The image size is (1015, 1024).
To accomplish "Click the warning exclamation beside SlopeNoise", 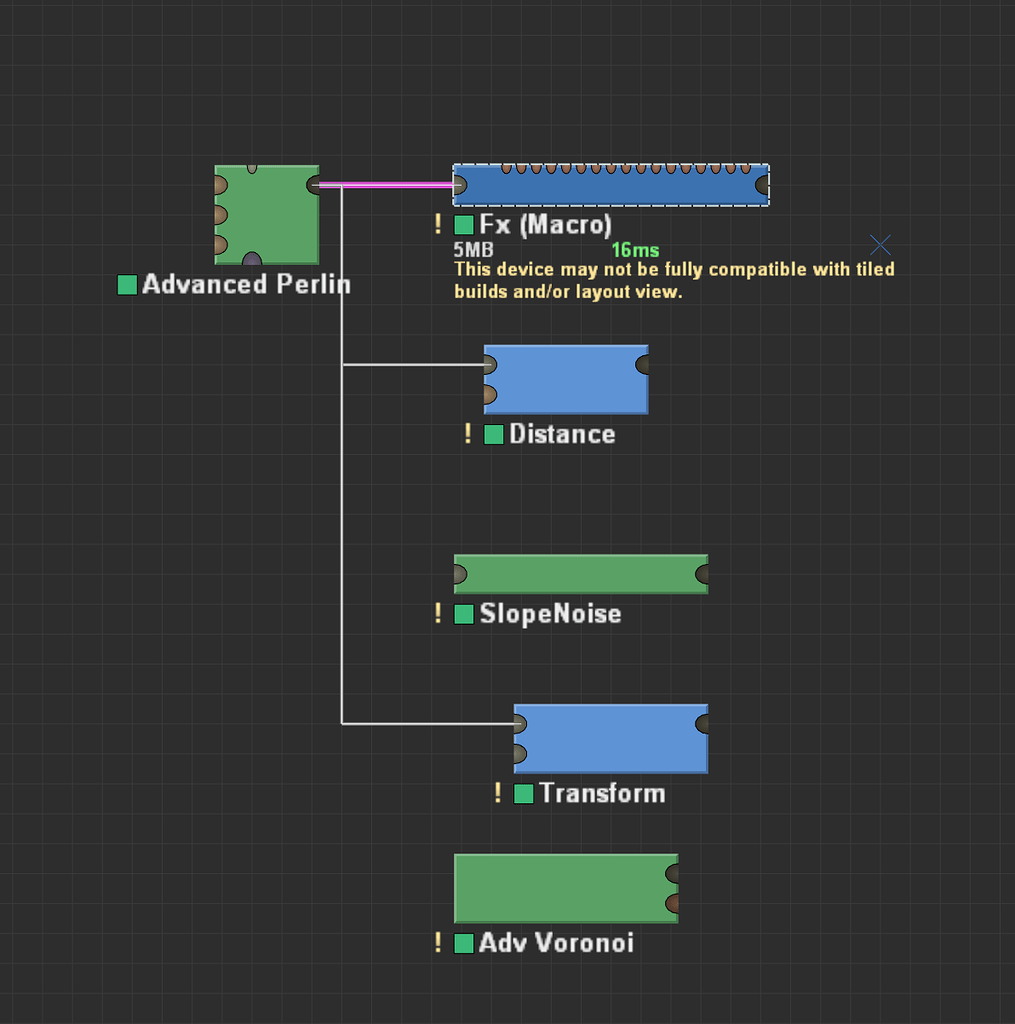I will pyautogui.click(x=437, y=614).
